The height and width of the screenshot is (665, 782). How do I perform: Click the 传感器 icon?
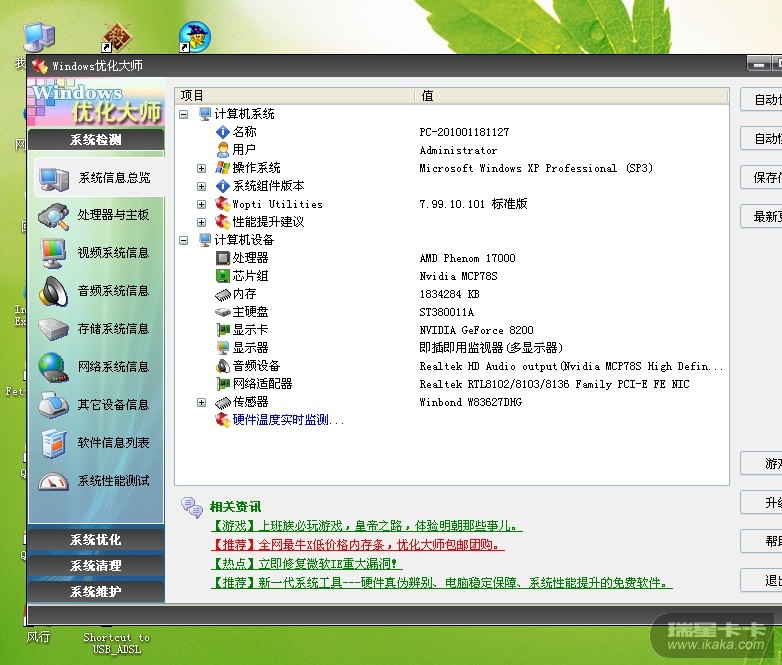click(222, 402)
